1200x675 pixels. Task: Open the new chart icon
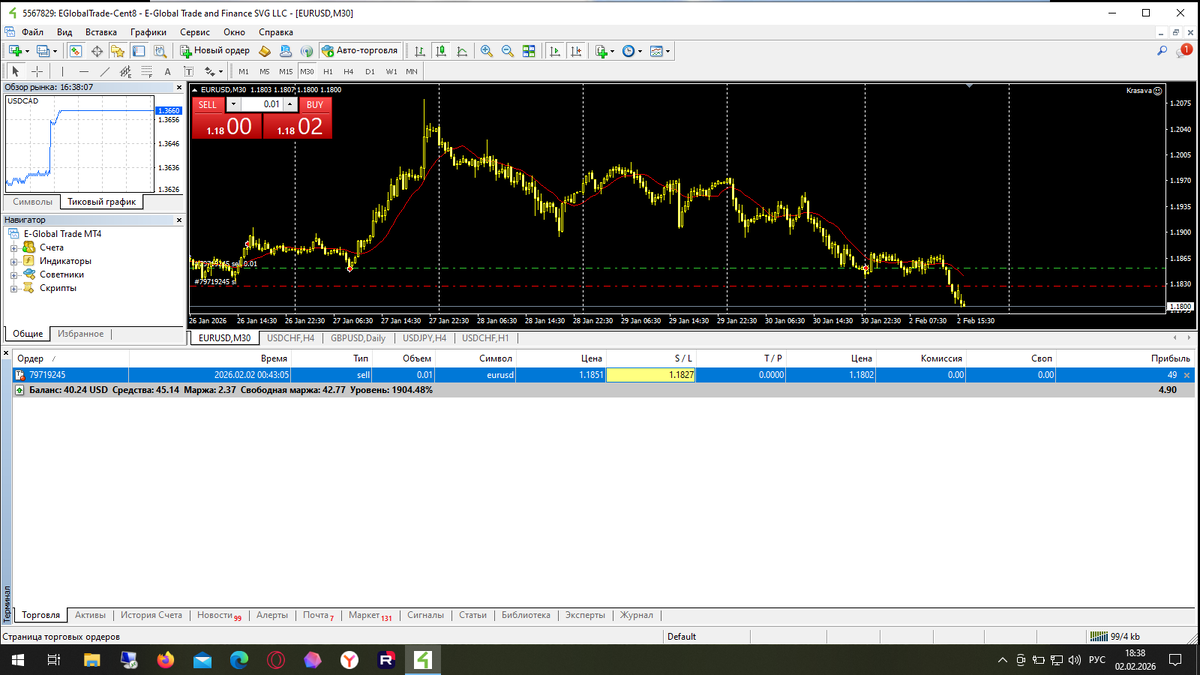(15, 50)
